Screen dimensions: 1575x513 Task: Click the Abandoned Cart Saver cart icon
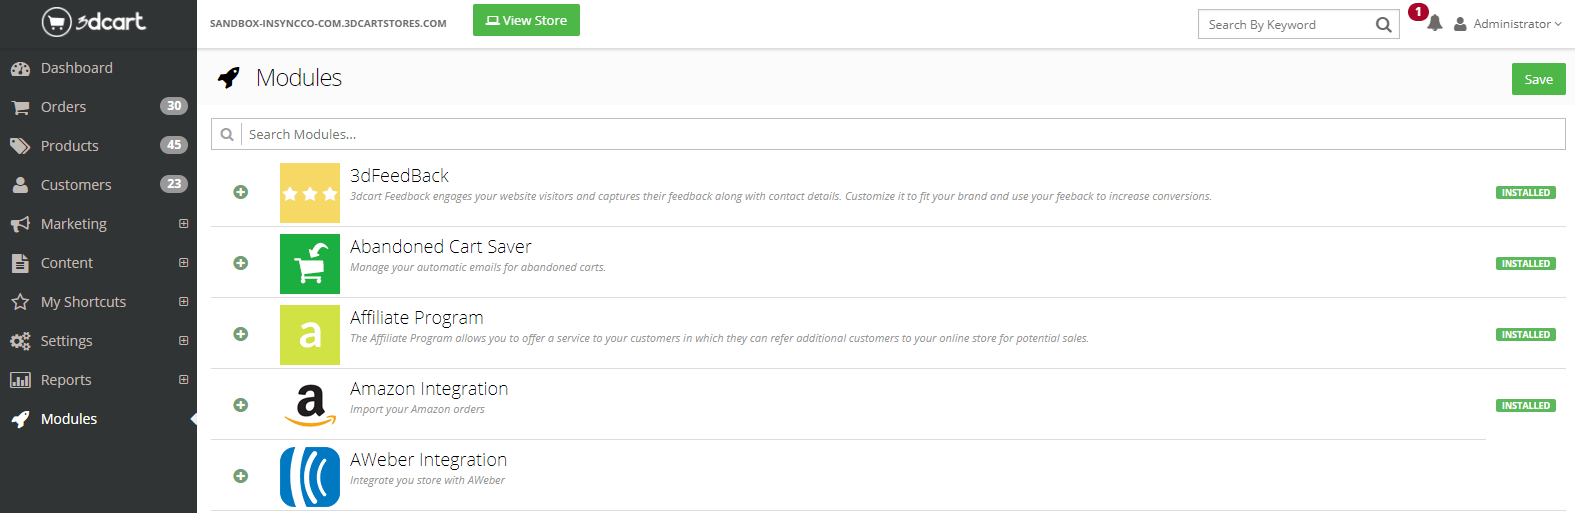tap(309, 264)
